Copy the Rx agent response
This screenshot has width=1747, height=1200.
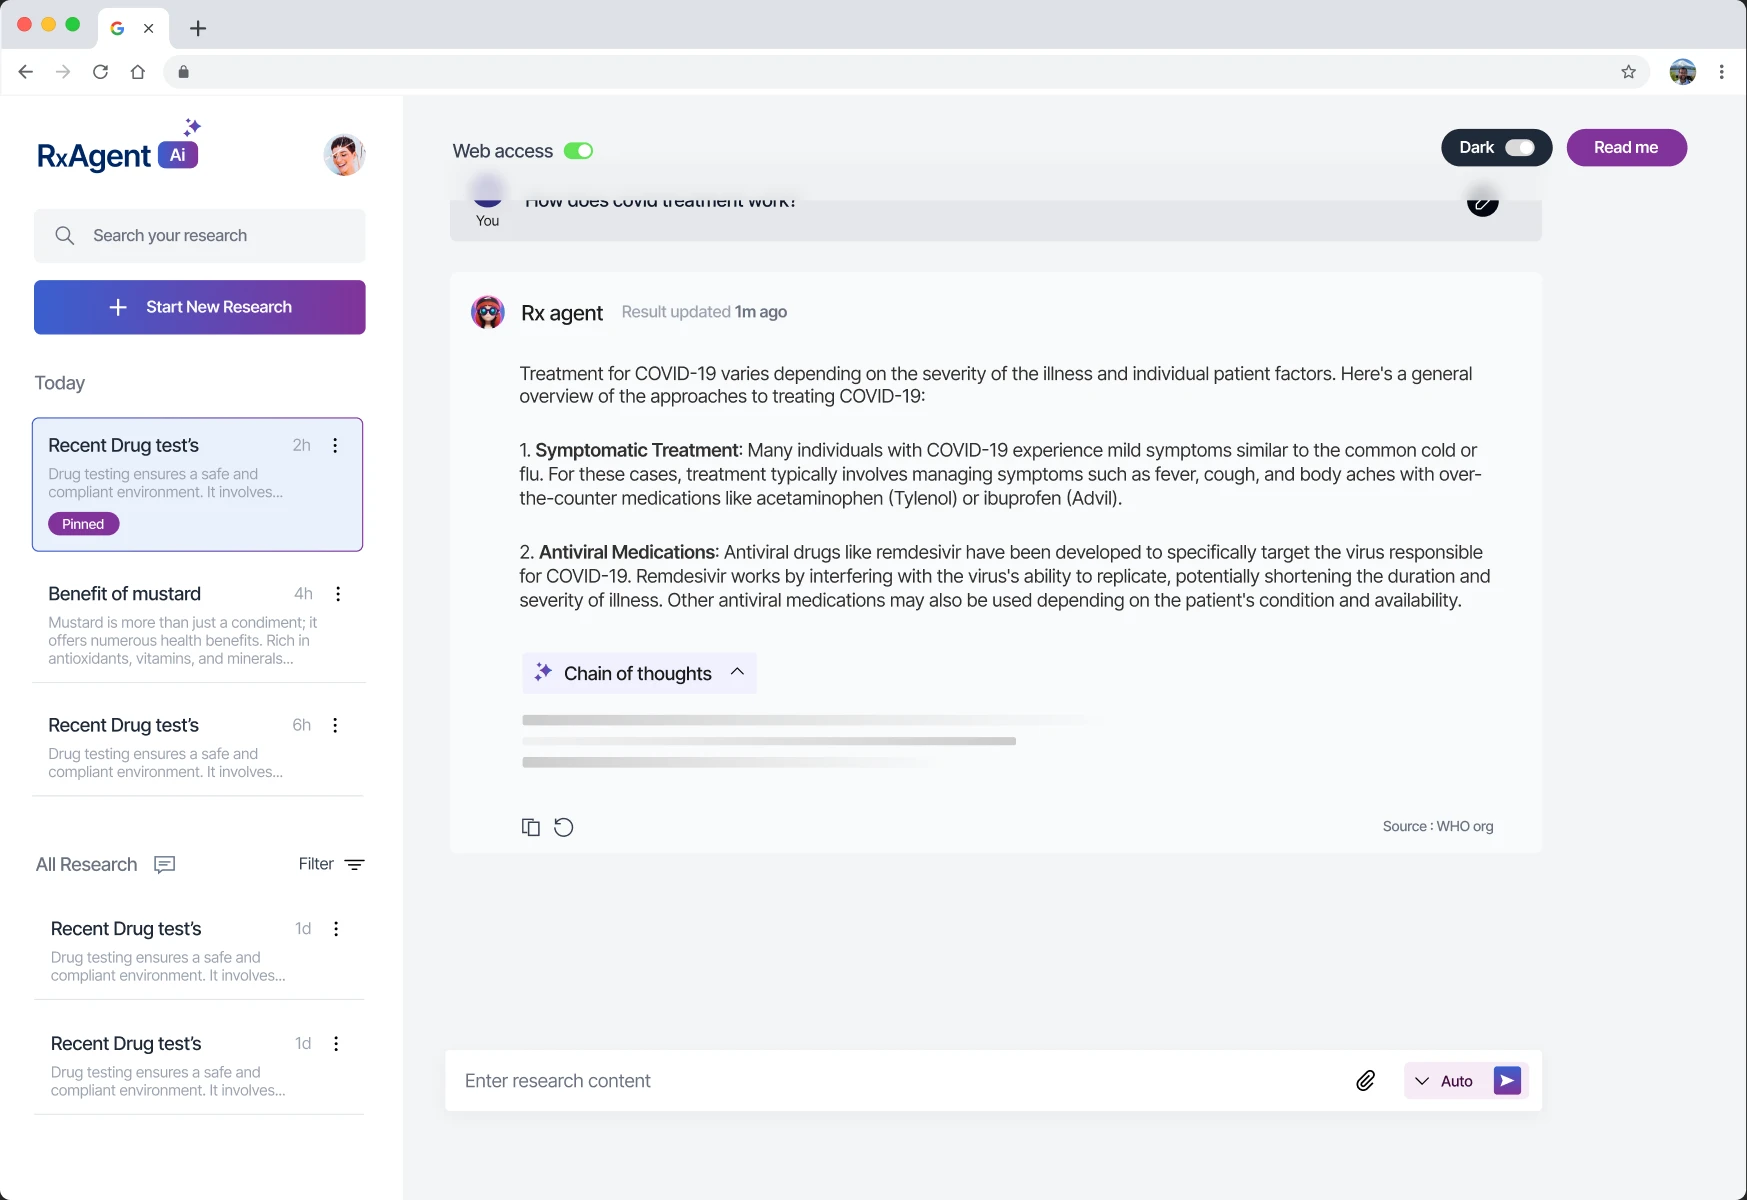click(531, 827)
